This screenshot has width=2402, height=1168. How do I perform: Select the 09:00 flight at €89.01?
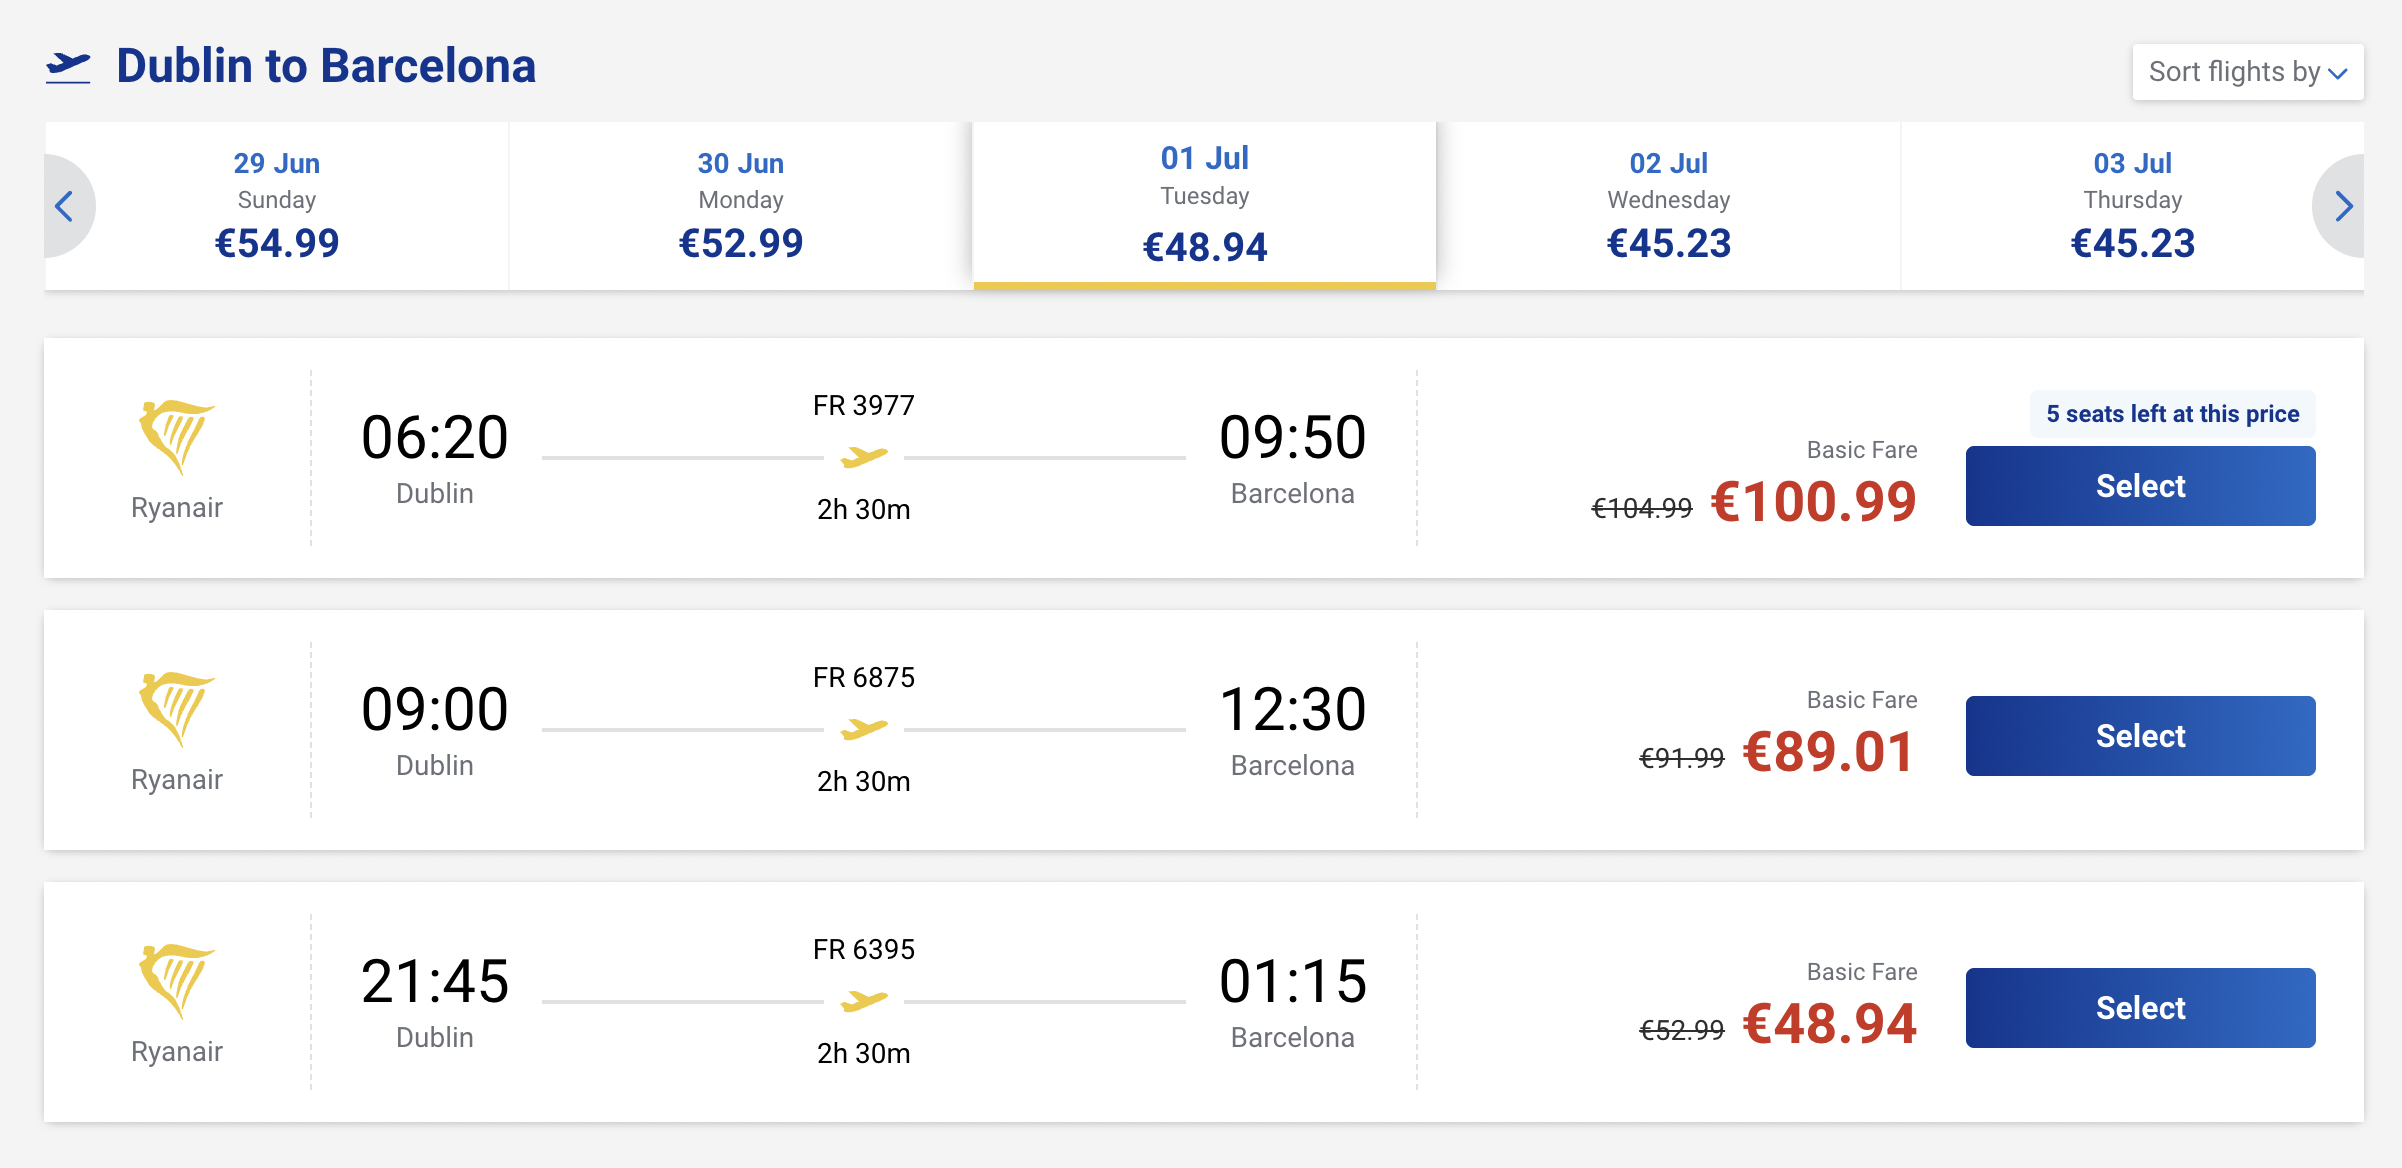(2140, 736)
